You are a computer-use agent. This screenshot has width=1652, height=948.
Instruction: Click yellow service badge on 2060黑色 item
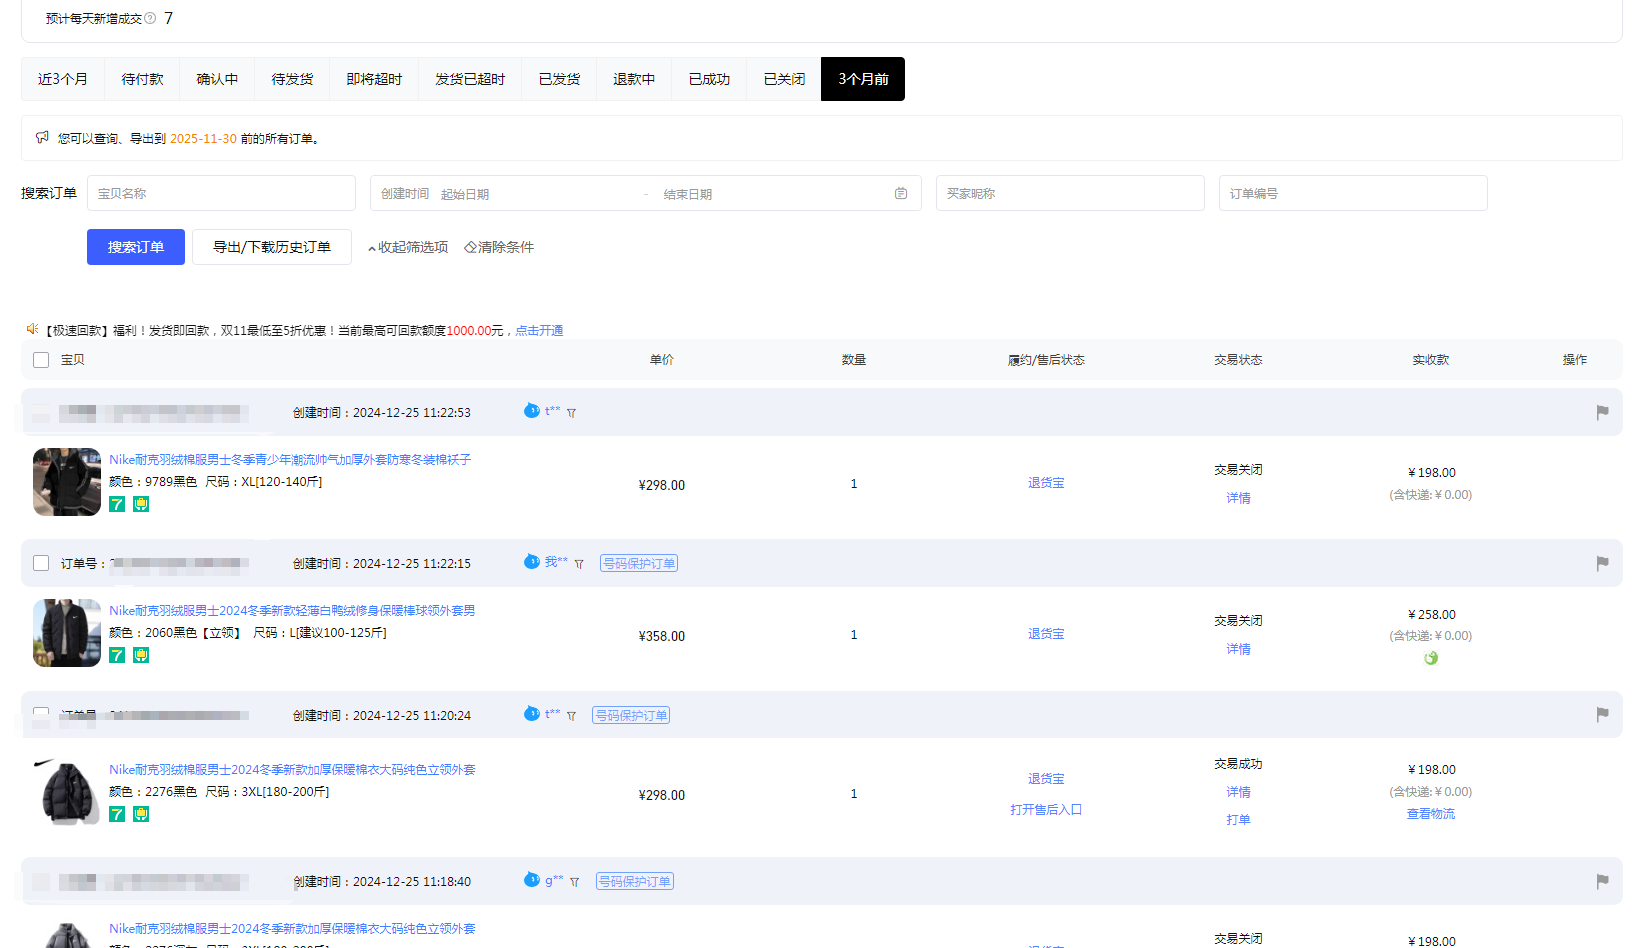(x=141, y=655)
